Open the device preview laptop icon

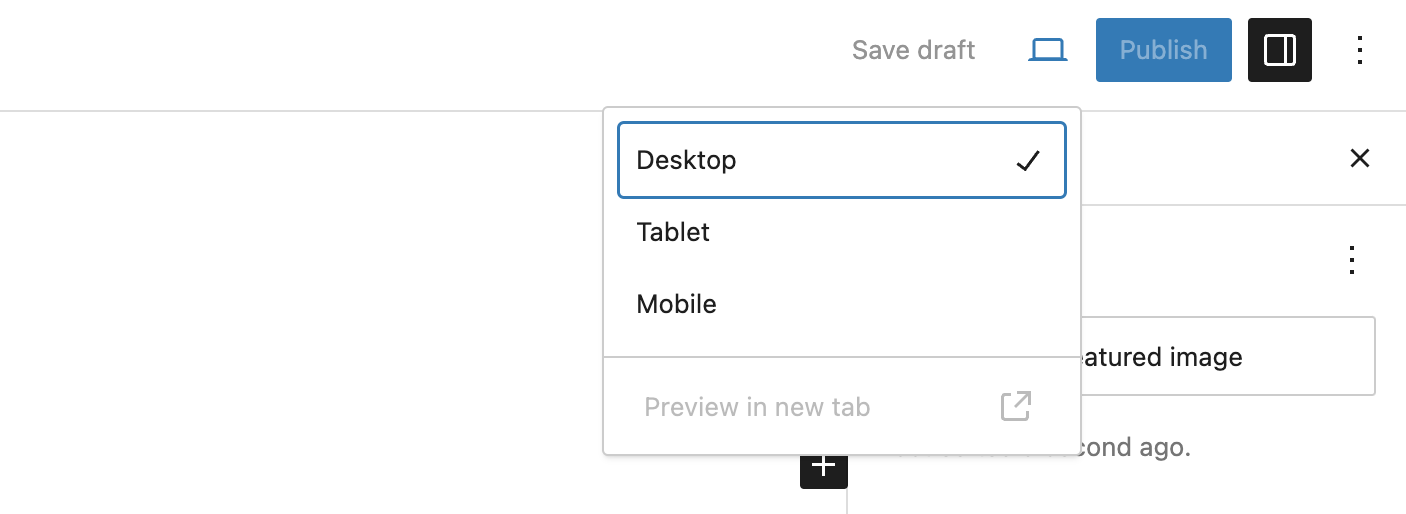click(1047, 50)
